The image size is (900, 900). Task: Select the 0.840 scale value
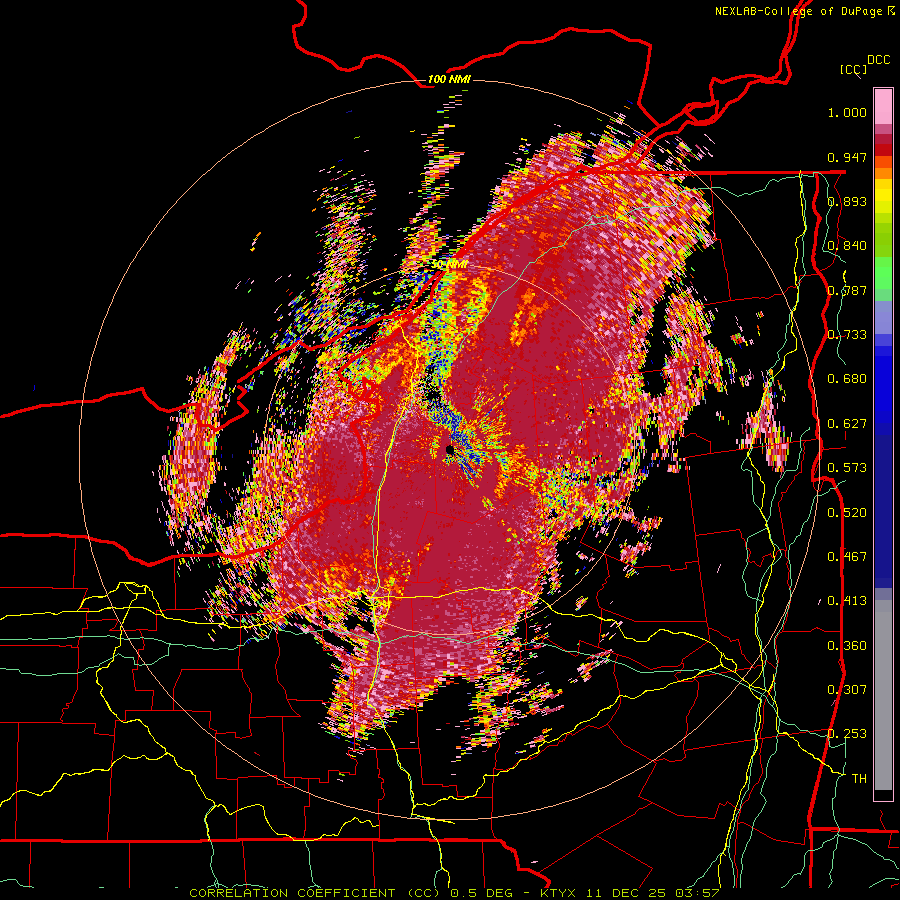847,246
